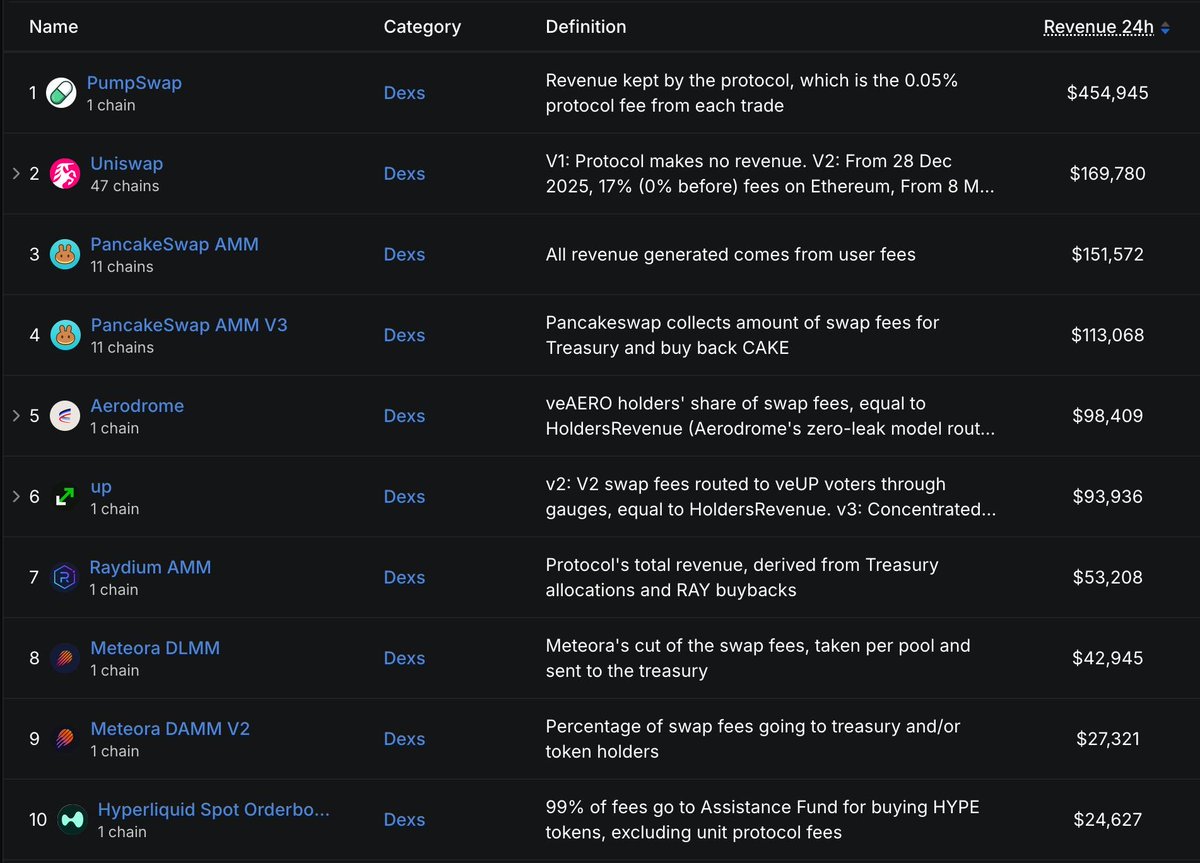Expand the Uniswap row chevron

click(16, 174)
